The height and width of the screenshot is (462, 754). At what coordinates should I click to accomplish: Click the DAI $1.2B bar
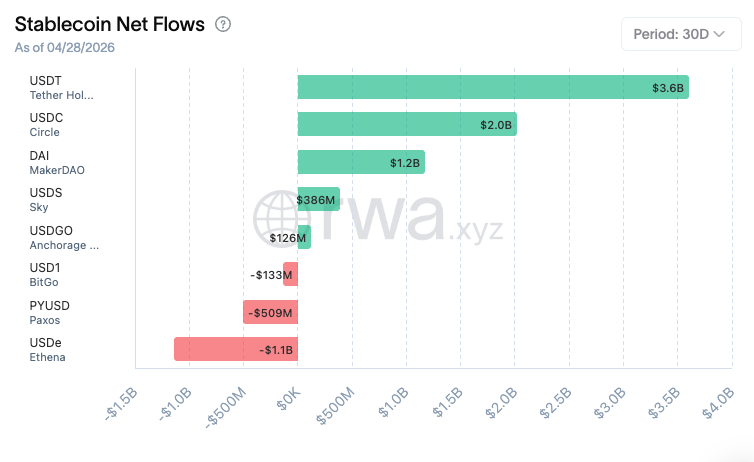click(x=360, y=162)
